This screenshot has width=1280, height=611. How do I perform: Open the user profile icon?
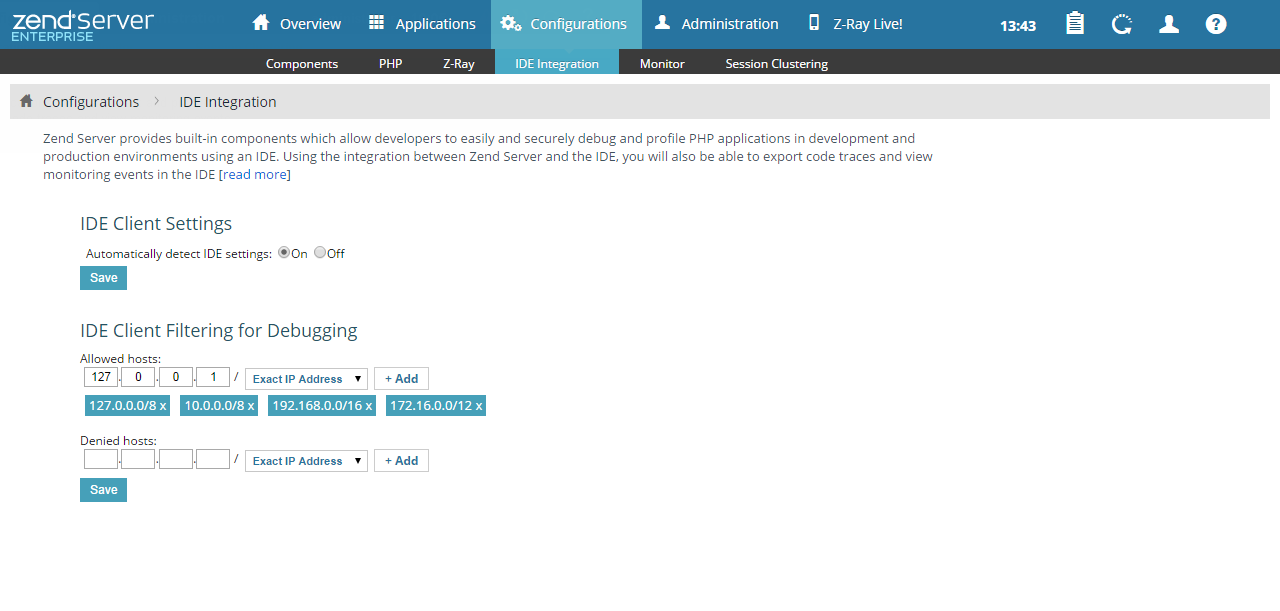coord(1169,24)
